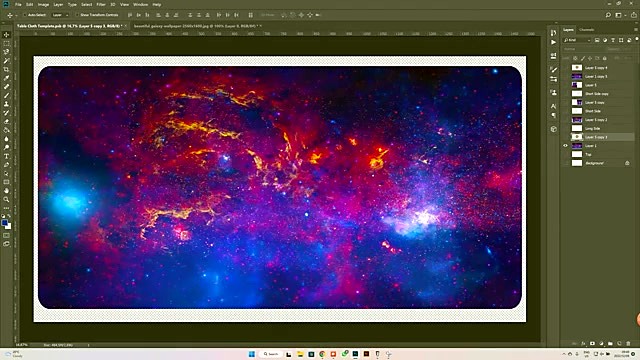Screen dimensions: 640x360
Task: Open the Filter menu
Action: tap(101, 4)
